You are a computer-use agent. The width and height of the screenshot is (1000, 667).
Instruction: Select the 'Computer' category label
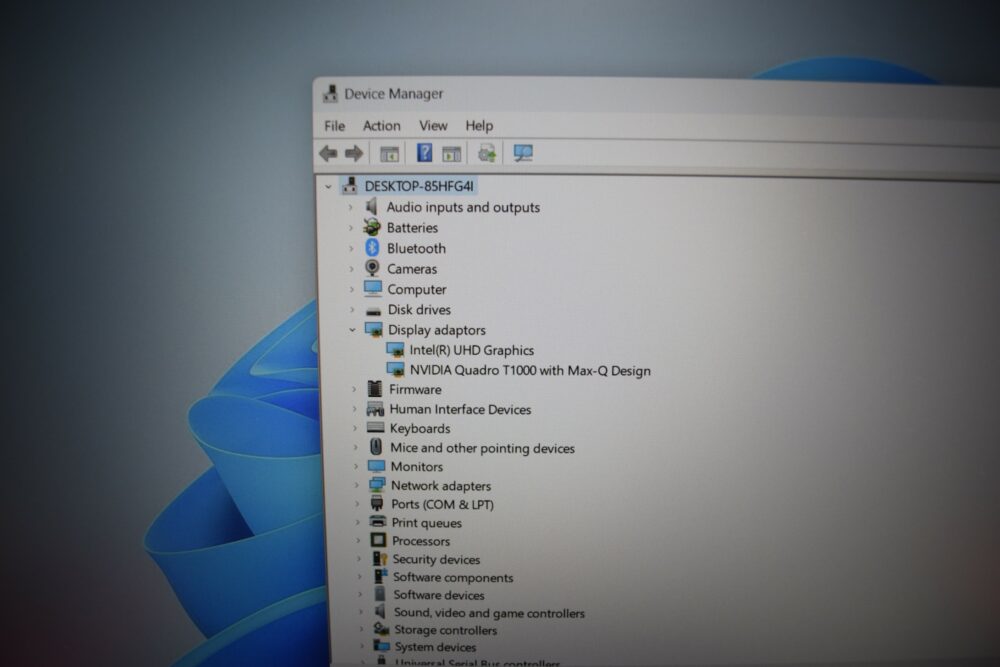416,290
